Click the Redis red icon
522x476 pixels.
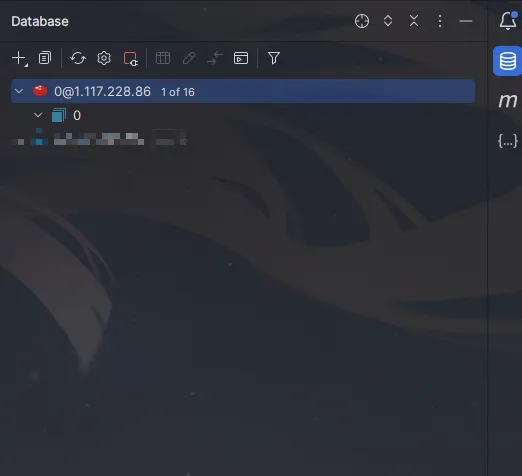point(40,91)
